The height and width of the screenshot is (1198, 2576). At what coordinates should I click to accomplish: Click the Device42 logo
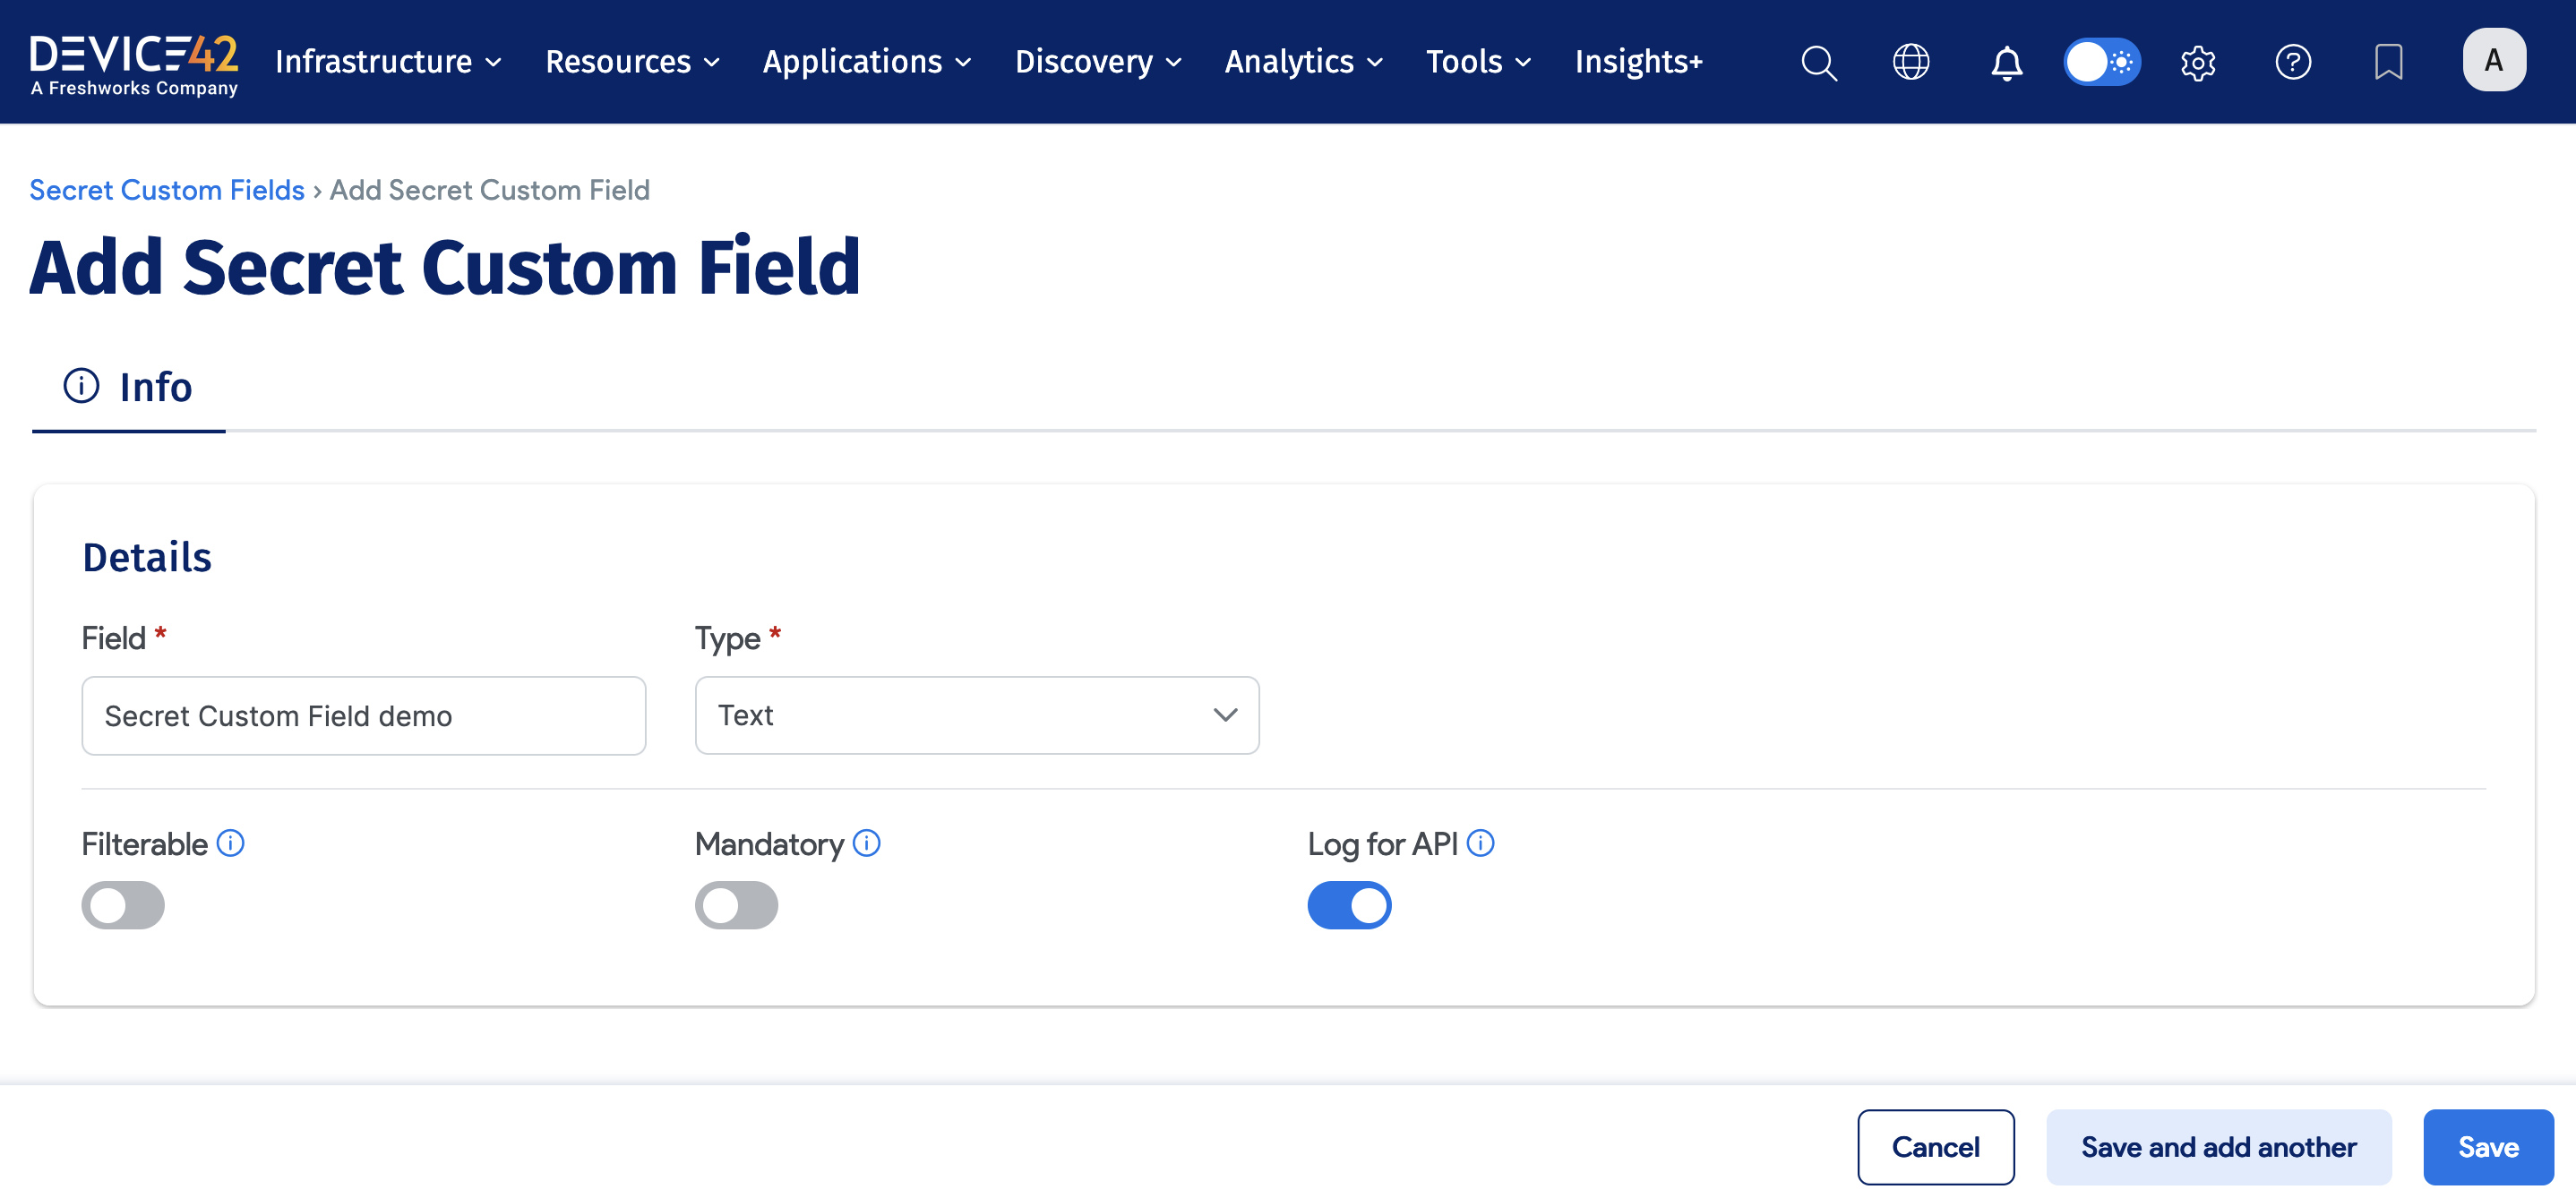(134, 62)
